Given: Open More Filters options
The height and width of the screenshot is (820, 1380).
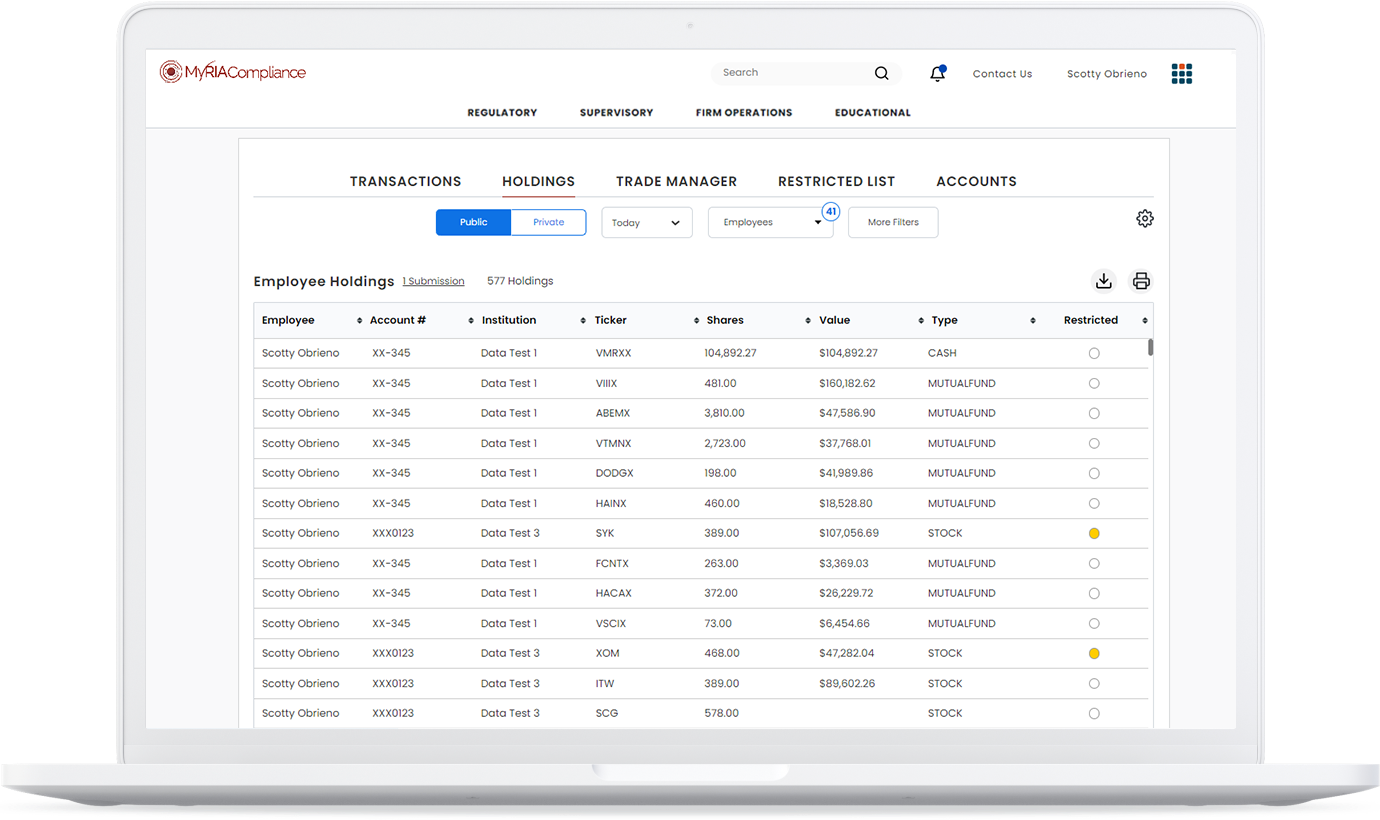Looking at the screenshot, I should coord(892,222).
